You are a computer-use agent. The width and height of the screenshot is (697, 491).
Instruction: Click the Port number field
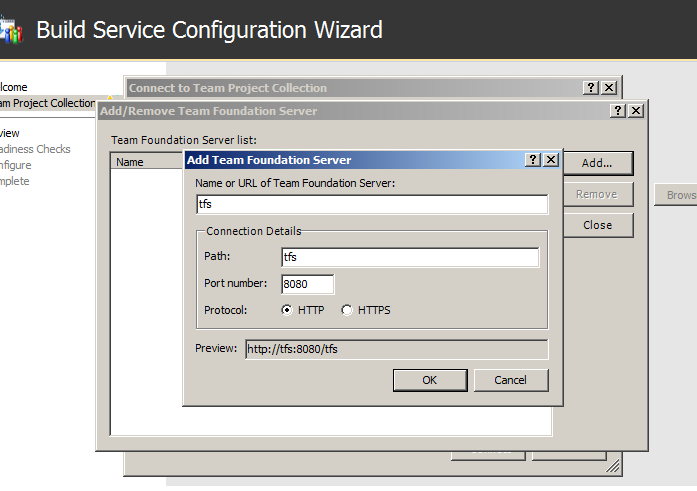click(x=308, y=284)
